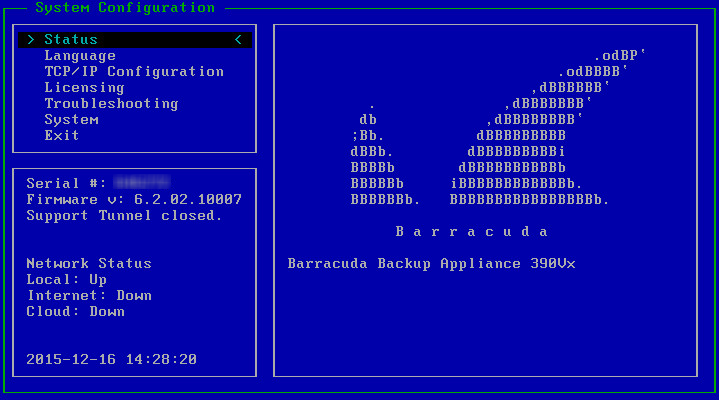Screen dimensions: 719x400
Task: Click the System Configuration title
Action: click(x=125, y=8)
